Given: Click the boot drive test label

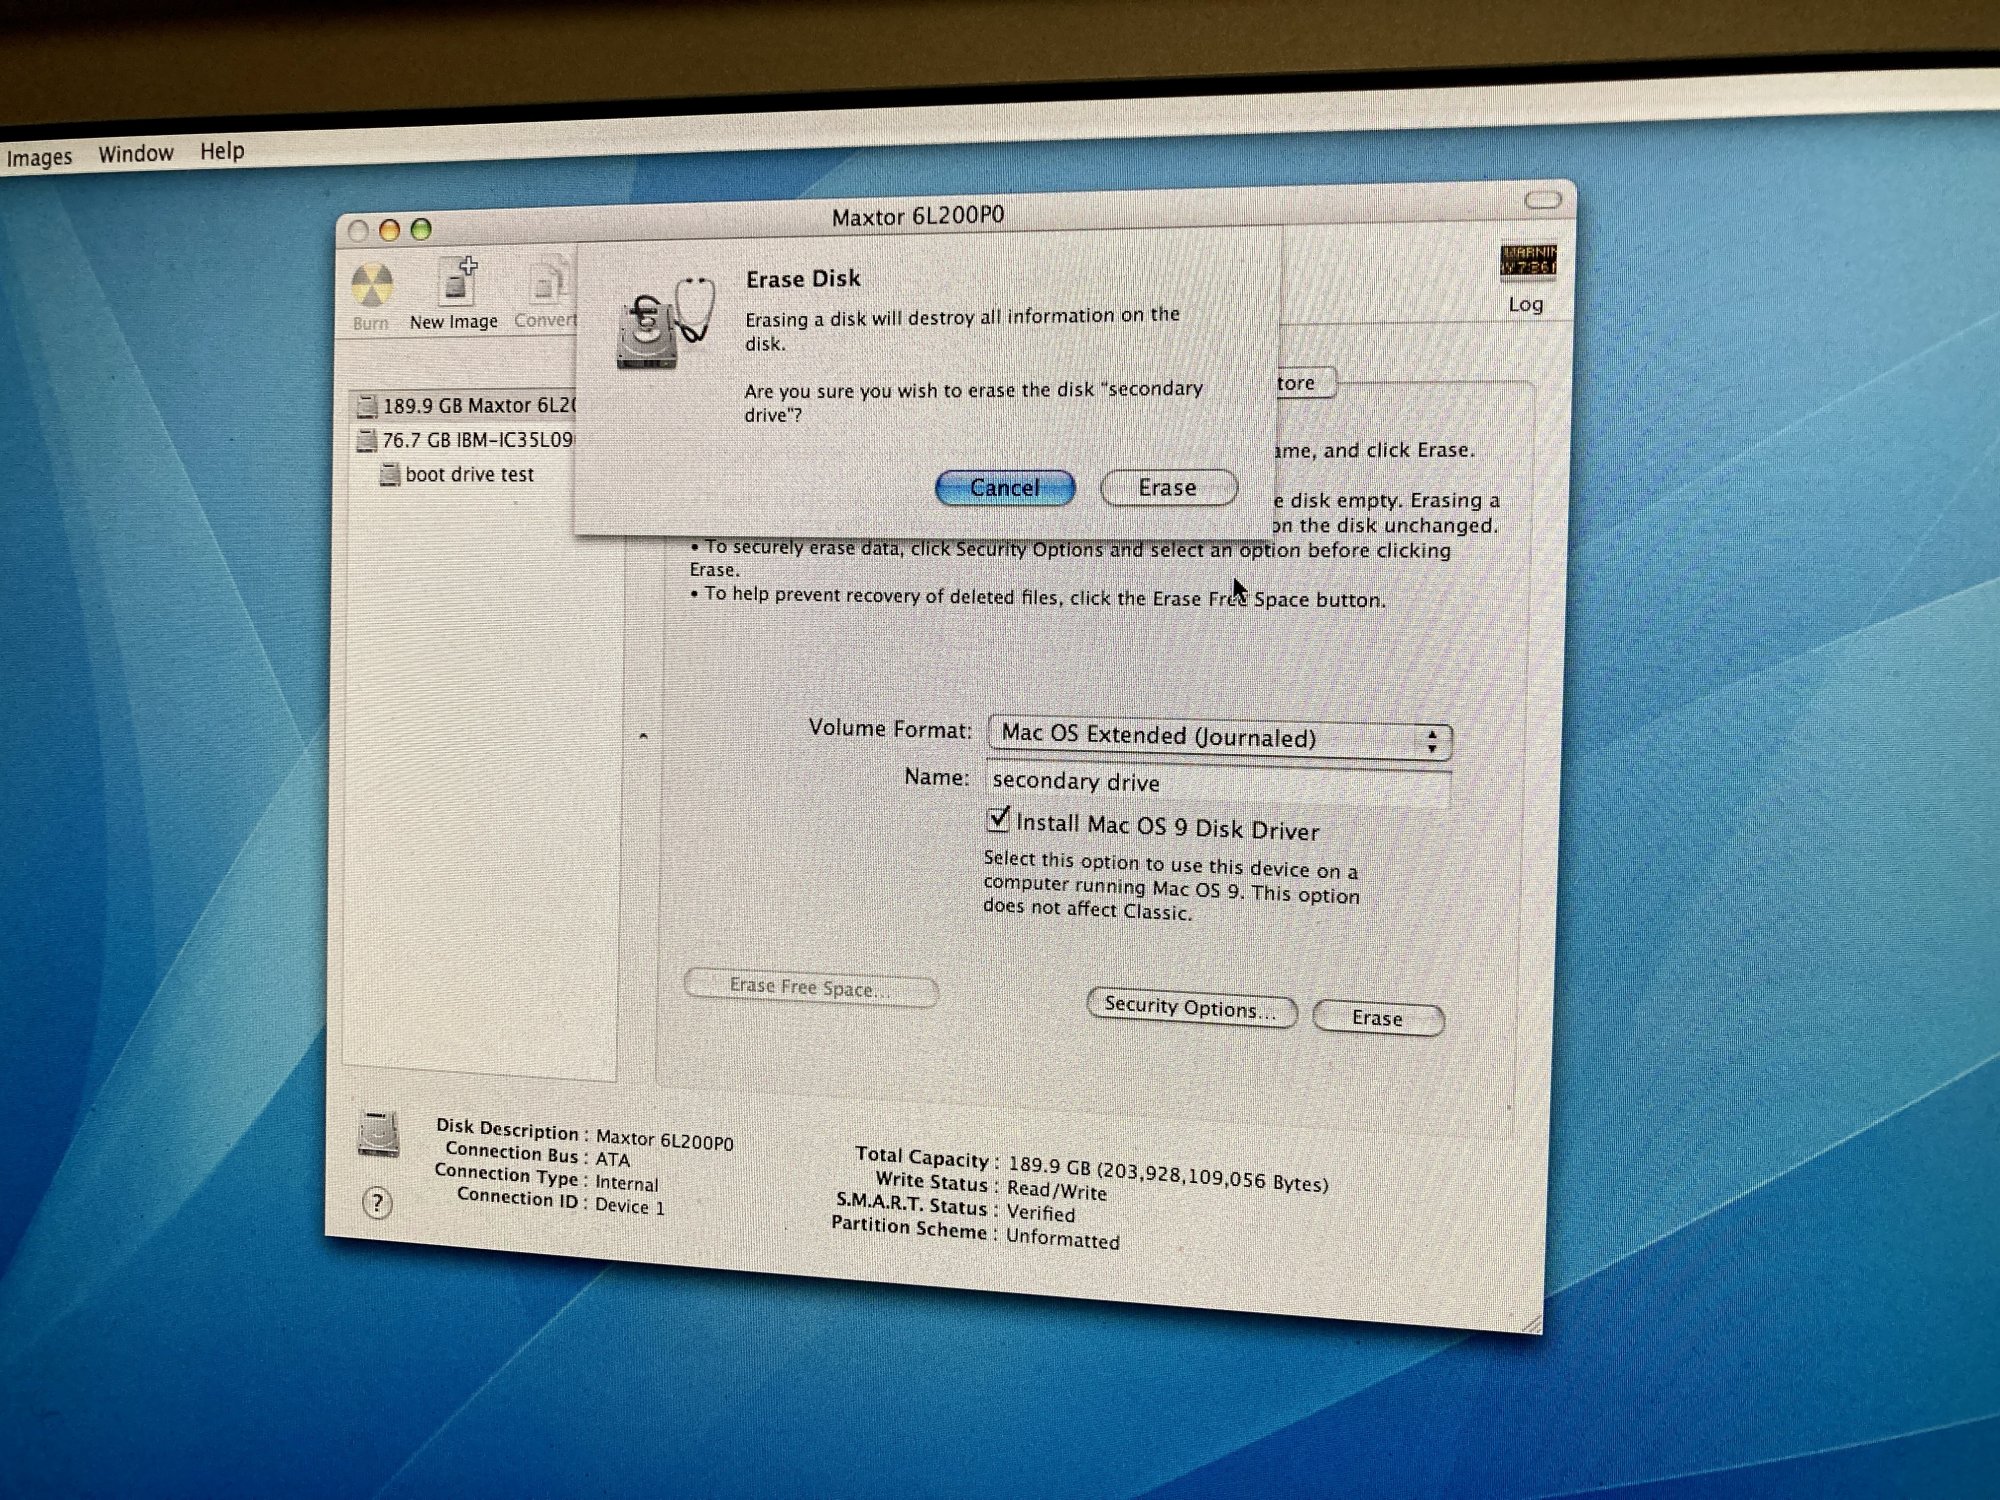Looking at the screenshot, I should coord(470,474).
